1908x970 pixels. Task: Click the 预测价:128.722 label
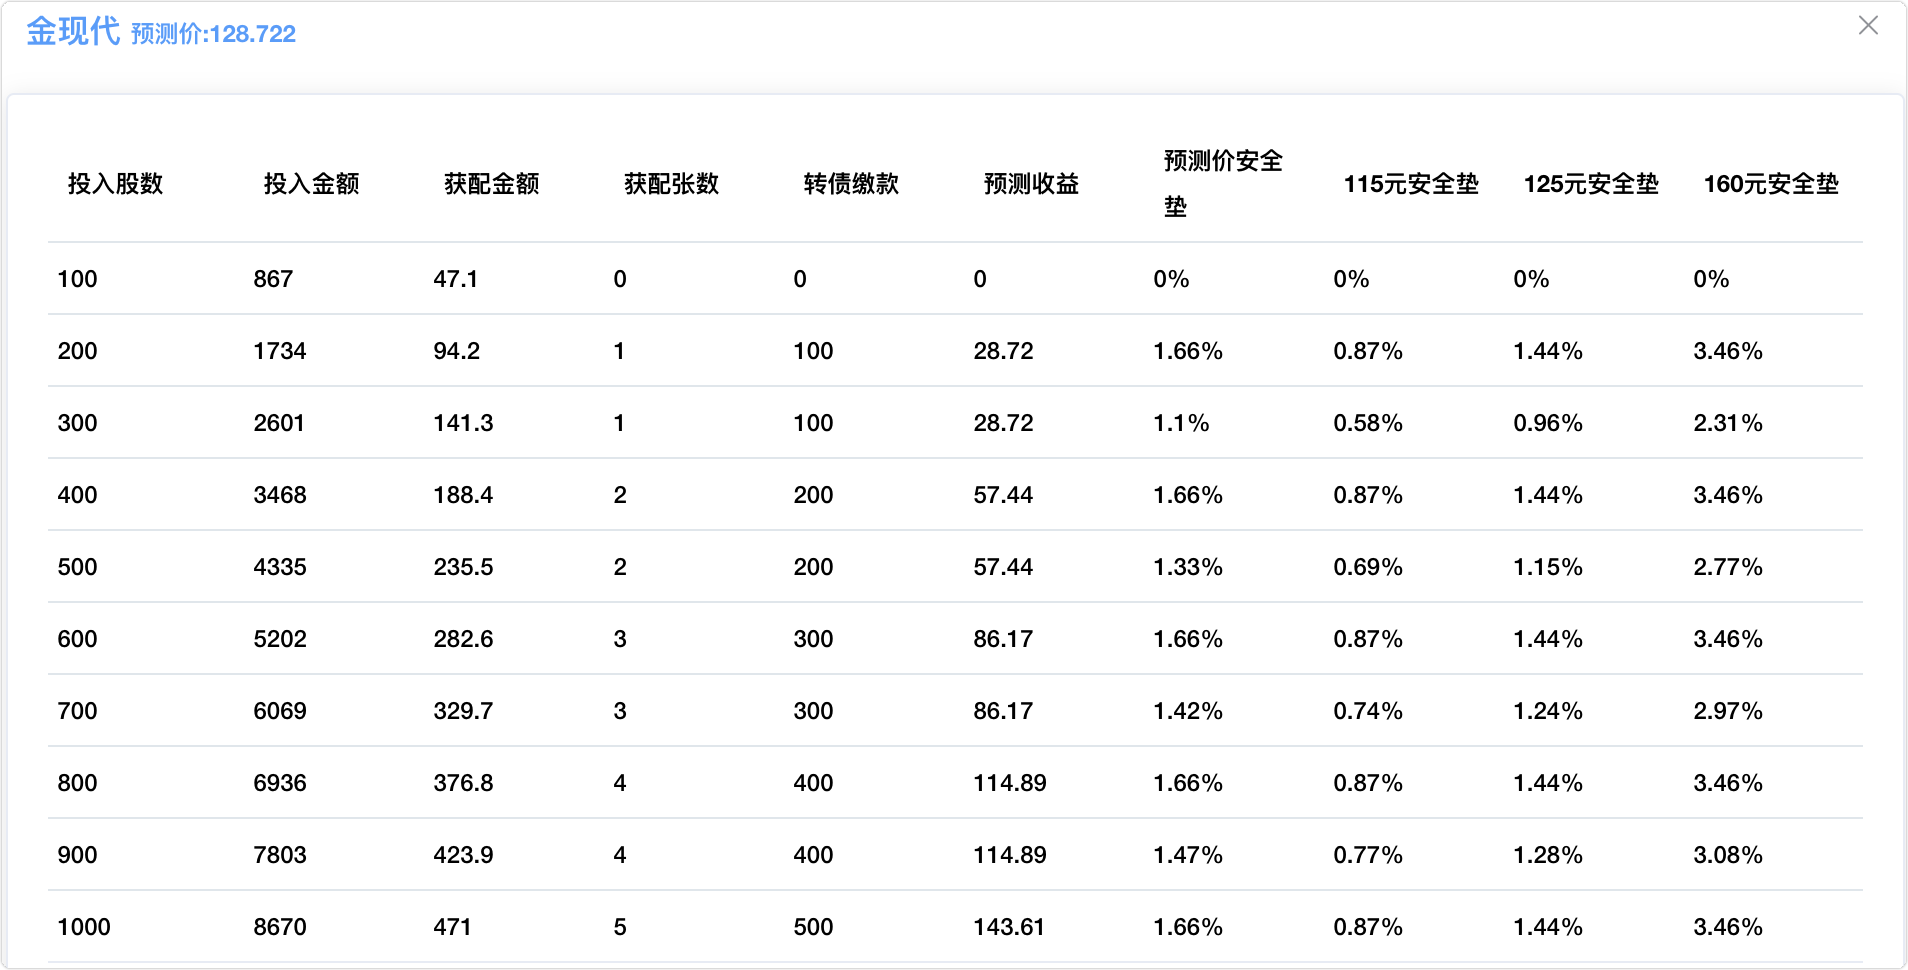coord(213,34)
